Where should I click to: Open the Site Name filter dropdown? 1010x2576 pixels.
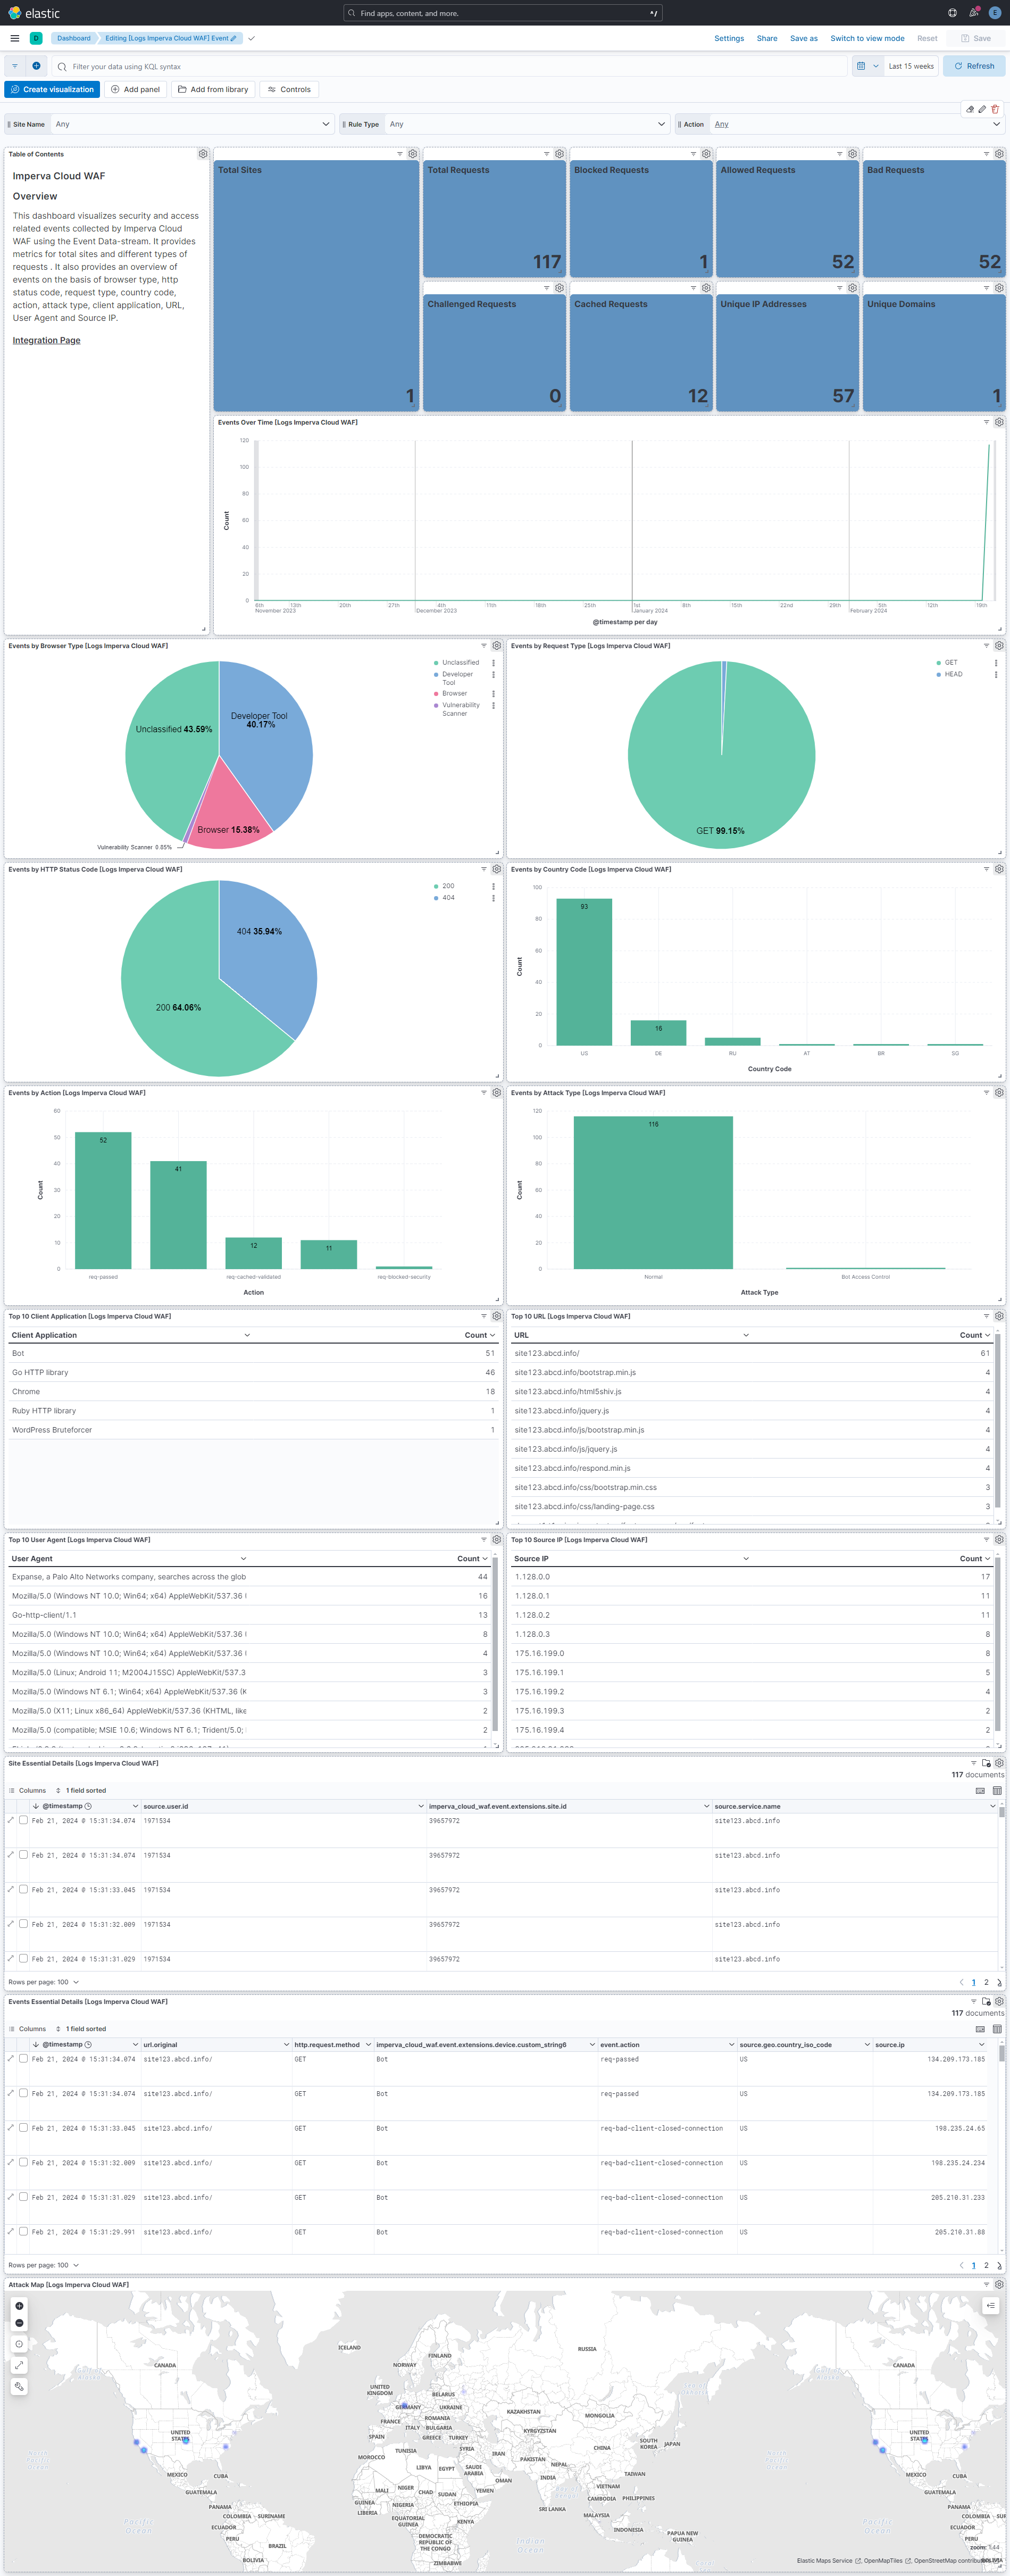191,124
